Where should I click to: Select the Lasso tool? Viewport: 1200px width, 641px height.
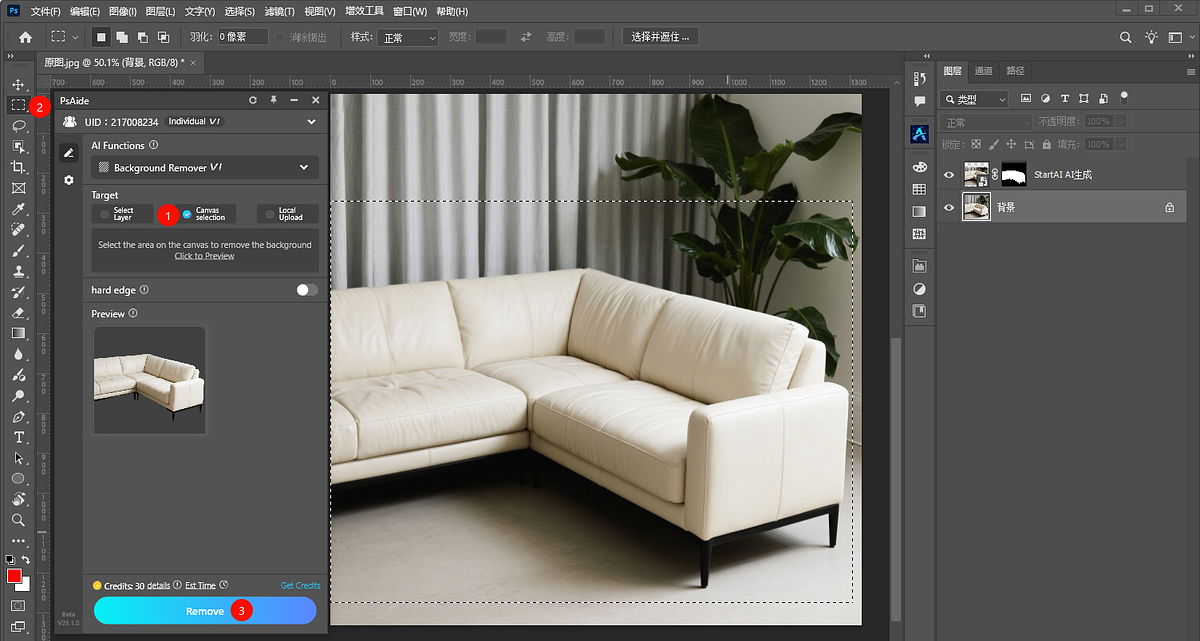point(17,126)
